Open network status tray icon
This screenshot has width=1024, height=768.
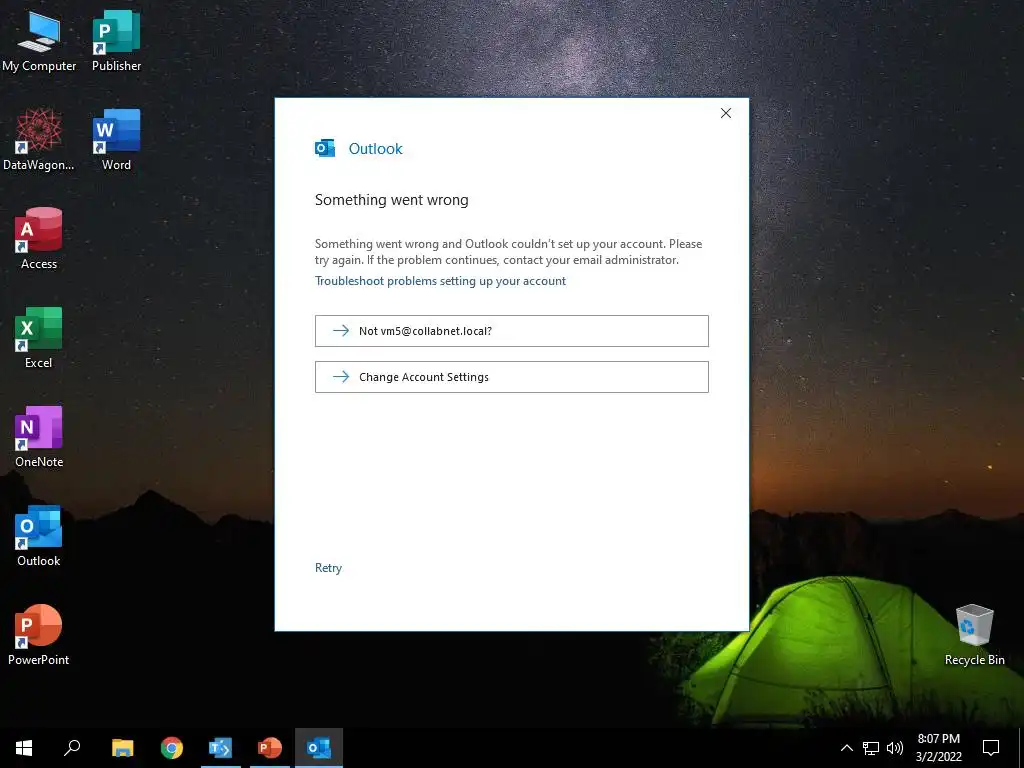(871, 748)
